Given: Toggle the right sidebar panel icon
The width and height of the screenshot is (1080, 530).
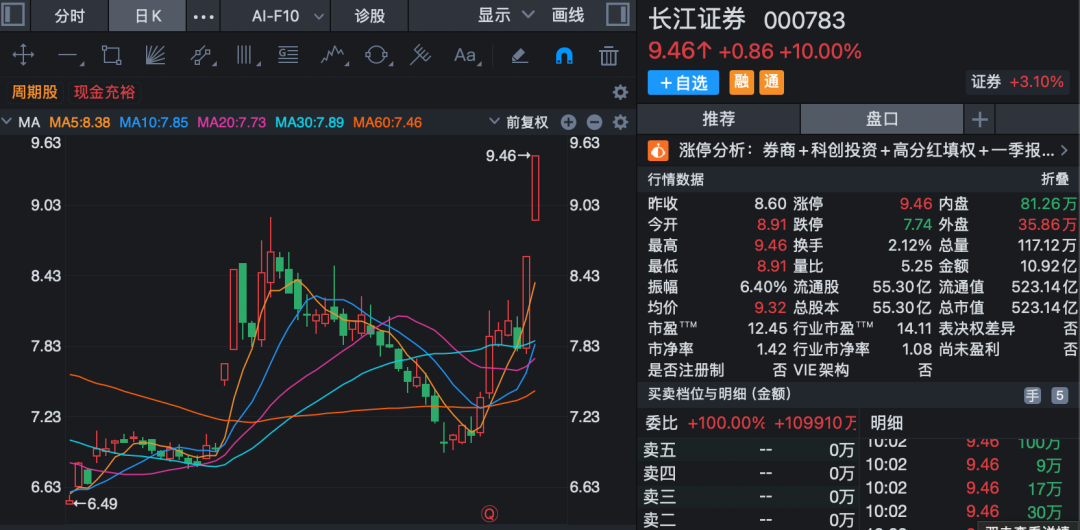Looking at the screenshot, I should pos(618,15).
